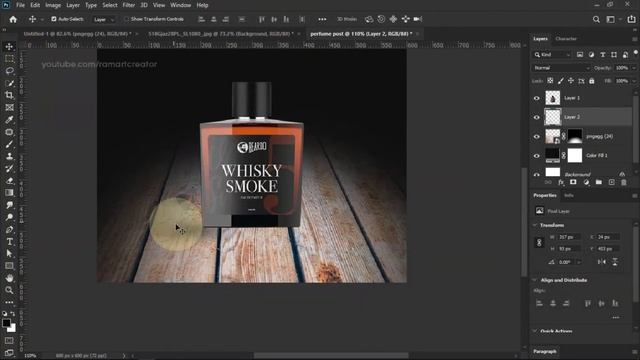640x360 pixels.
Task: Open the Window menu
Action: coord(180,5)
